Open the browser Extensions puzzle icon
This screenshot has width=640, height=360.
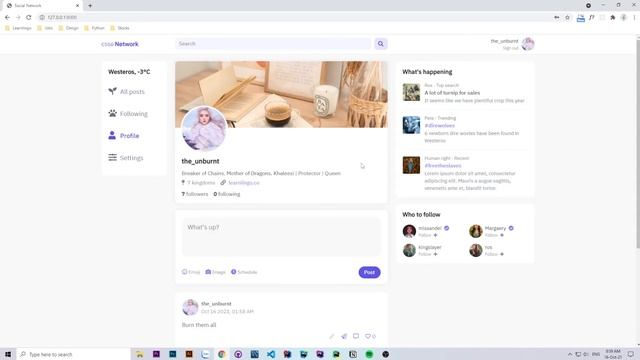click(x=613, y=17)
